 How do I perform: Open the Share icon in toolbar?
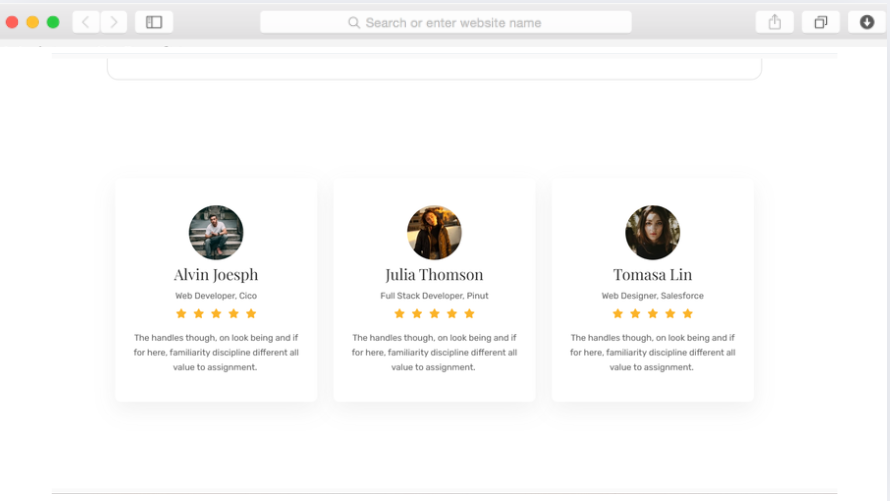click(775, 22)
